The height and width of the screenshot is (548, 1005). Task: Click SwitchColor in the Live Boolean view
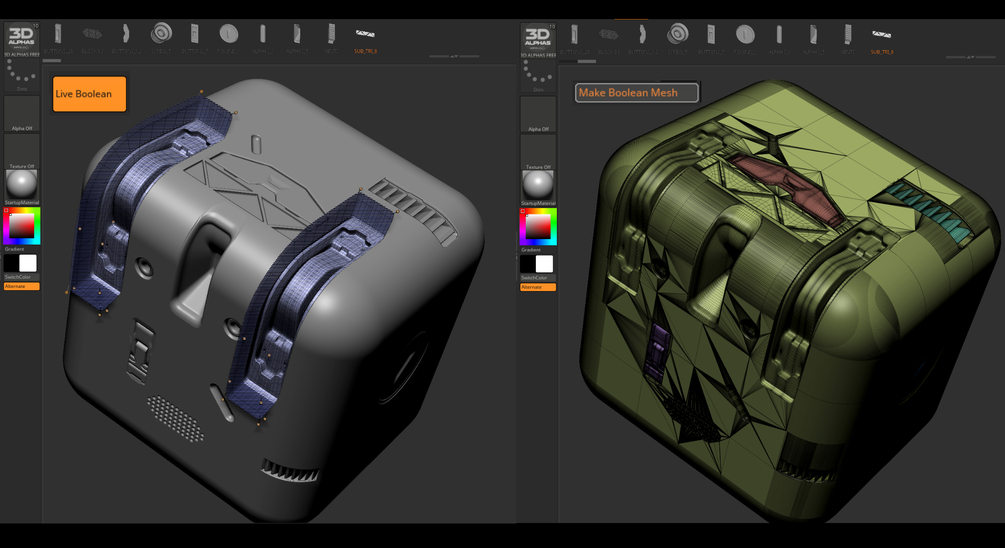21,277
